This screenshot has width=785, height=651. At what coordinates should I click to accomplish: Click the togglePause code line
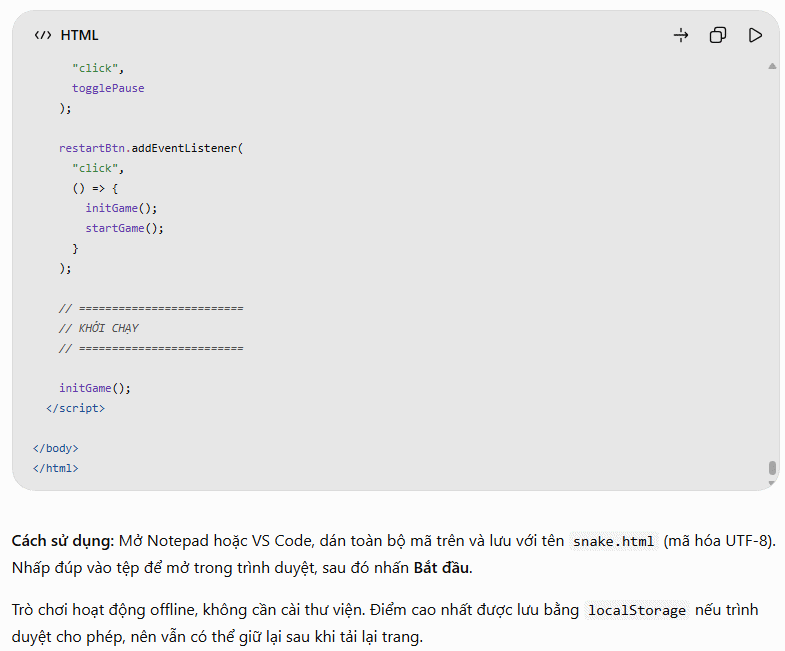108,88
